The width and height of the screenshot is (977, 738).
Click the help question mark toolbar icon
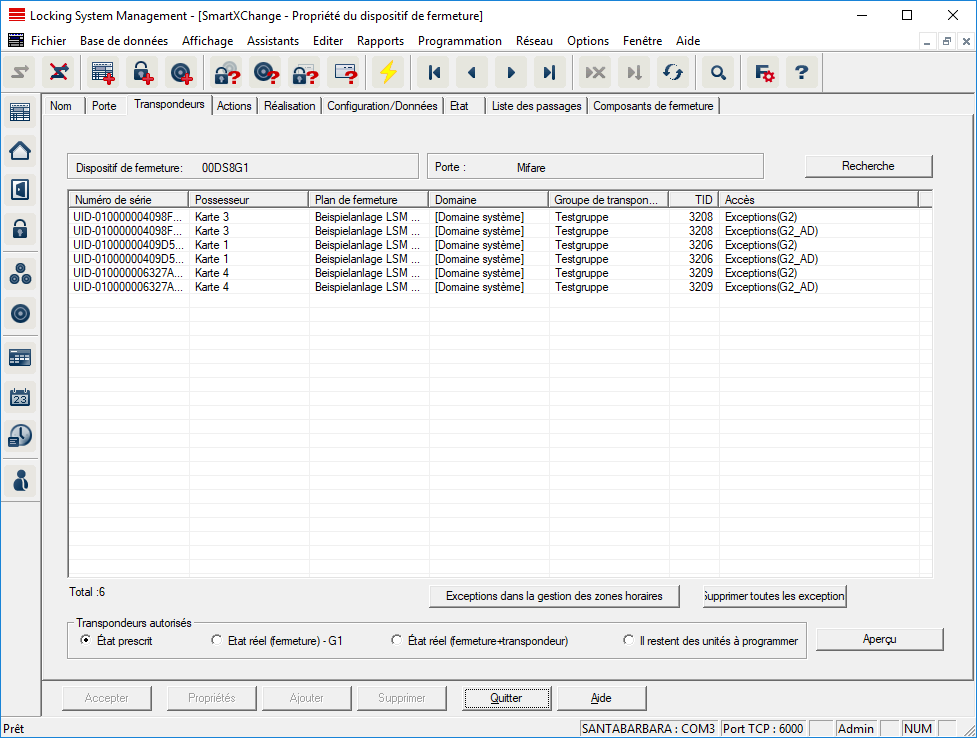pos(801,73)
